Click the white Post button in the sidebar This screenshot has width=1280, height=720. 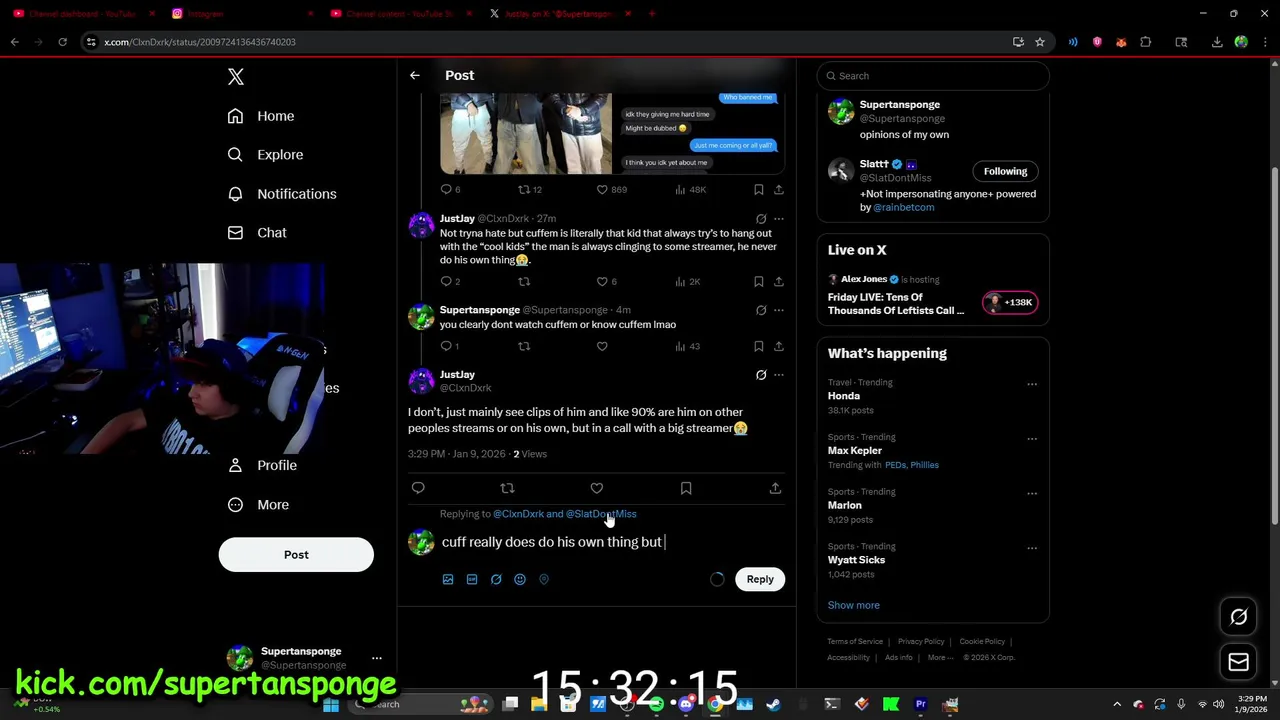296,555
